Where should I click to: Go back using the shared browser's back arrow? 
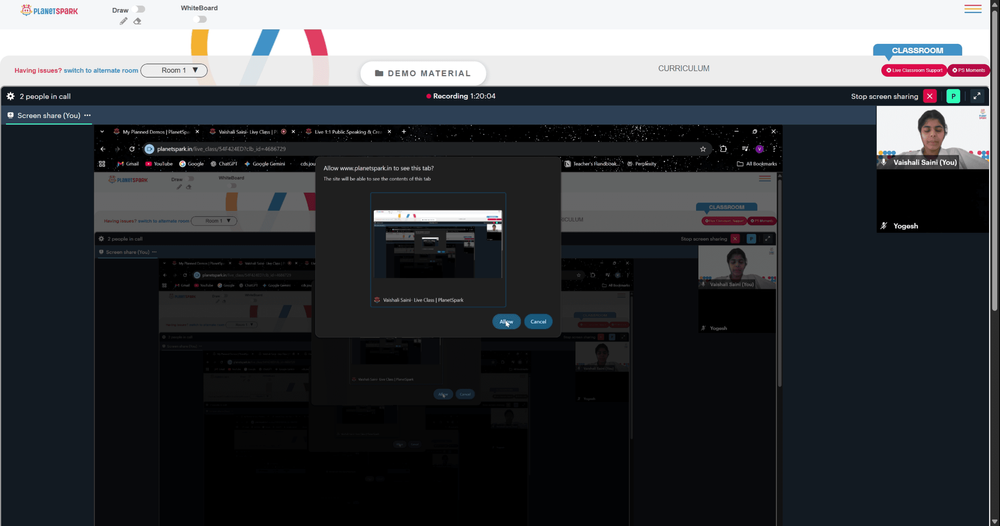(x=103, y=149)
